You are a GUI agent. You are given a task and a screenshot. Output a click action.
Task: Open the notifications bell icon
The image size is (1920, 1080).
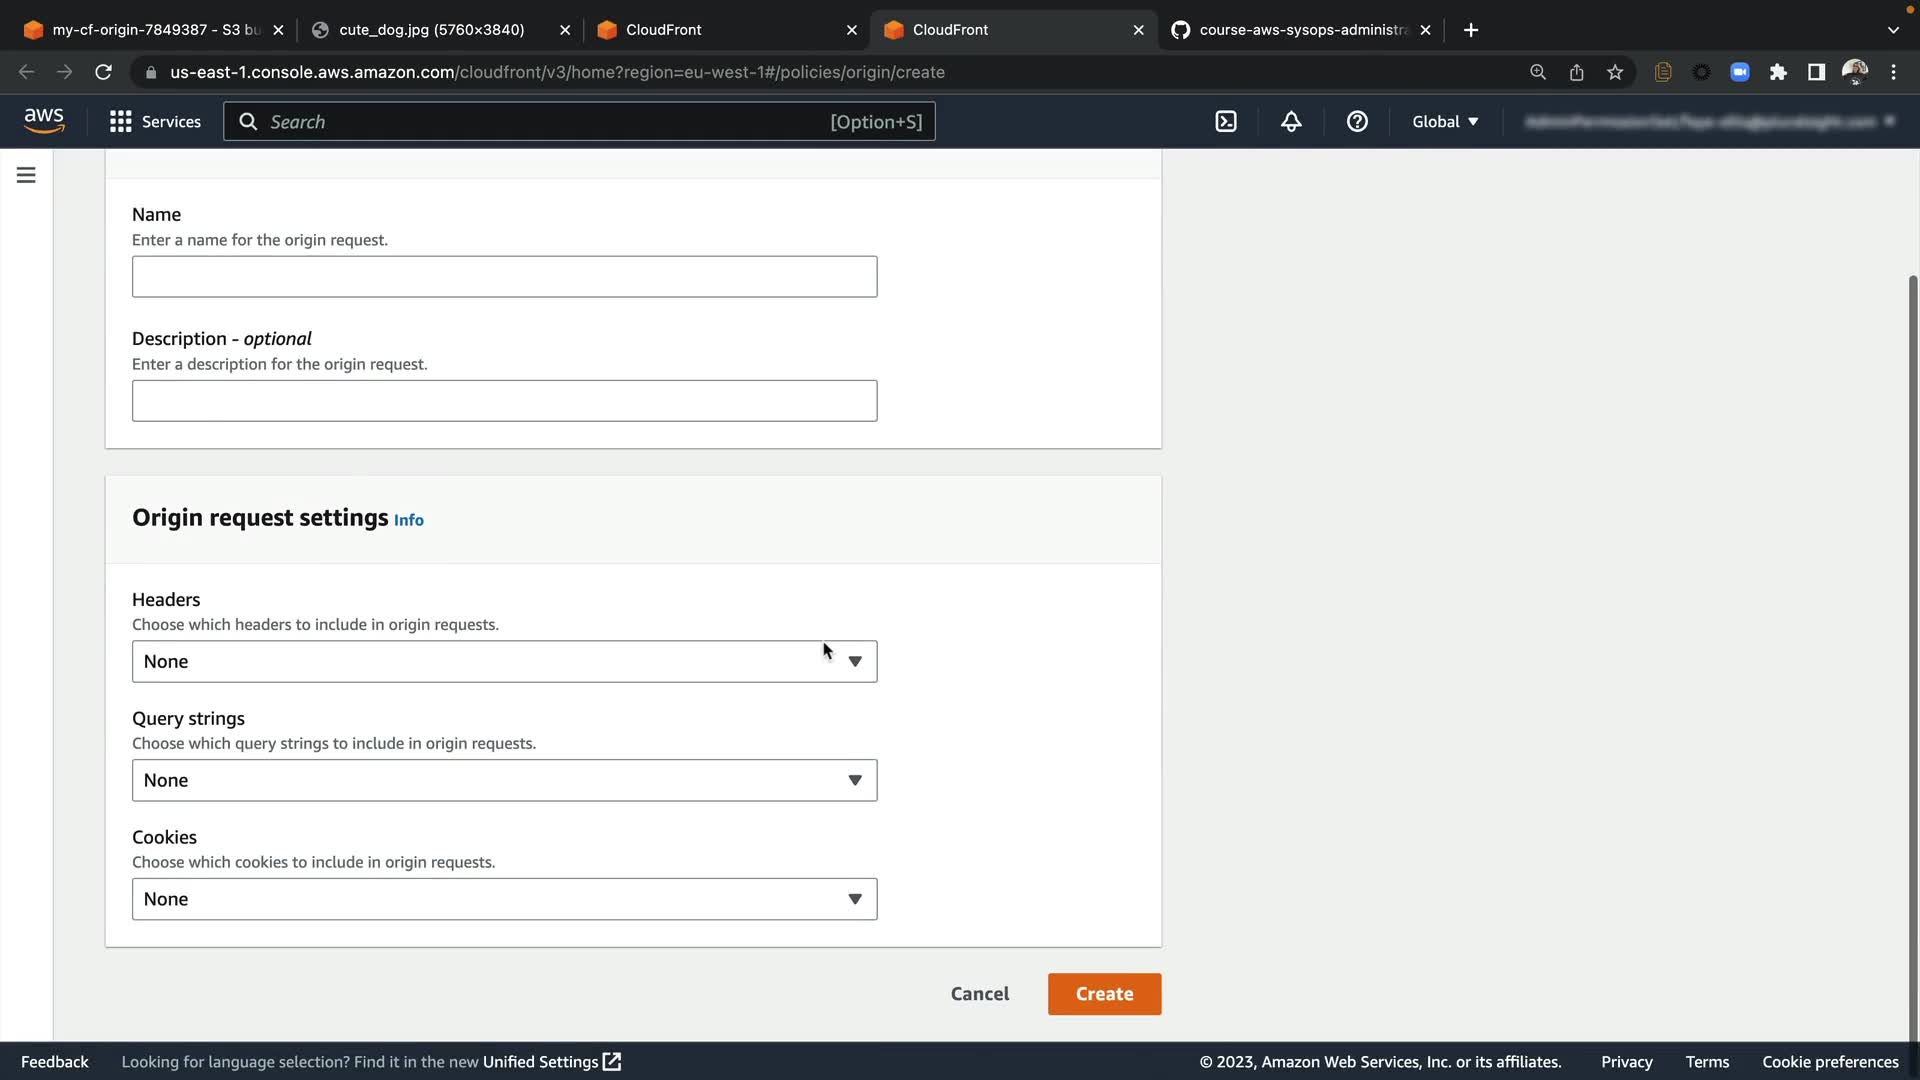(1291, 122)
